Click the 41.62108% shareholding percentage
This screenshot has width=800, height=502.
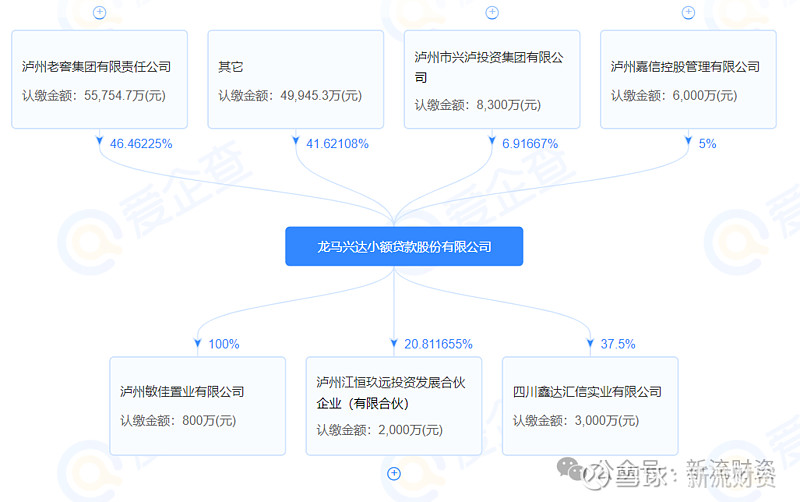point(337,144)
